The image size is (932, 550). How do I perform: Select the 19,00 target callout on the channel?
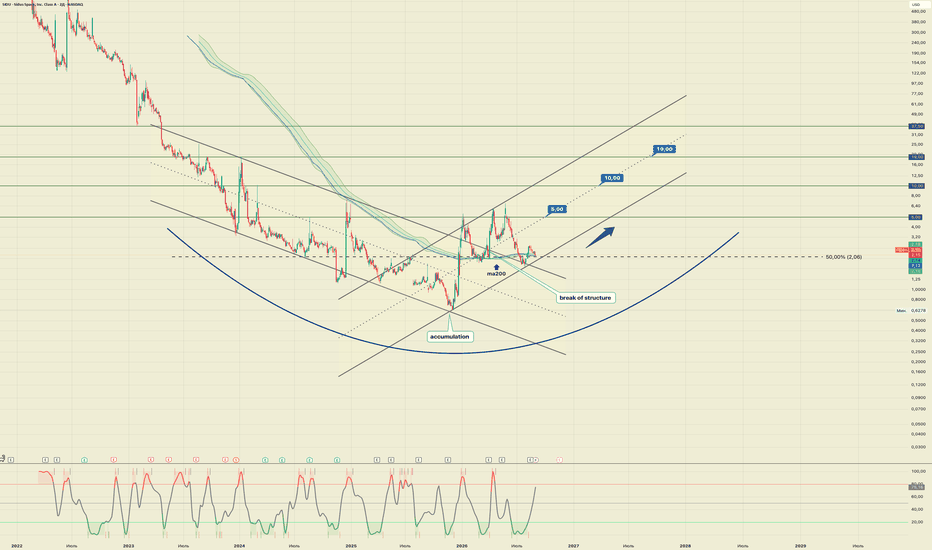tap(664, 149)
